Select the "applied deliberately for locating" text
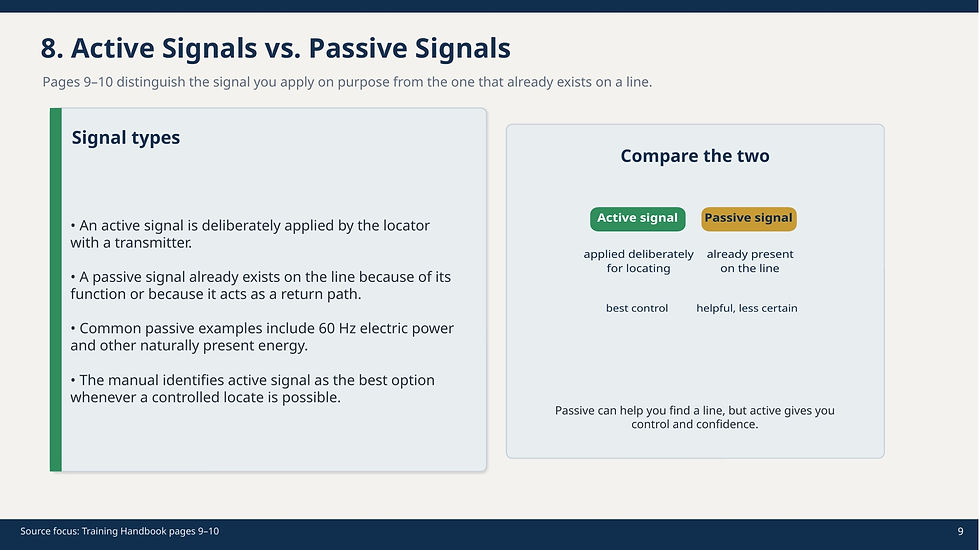 tap(638, 261)
